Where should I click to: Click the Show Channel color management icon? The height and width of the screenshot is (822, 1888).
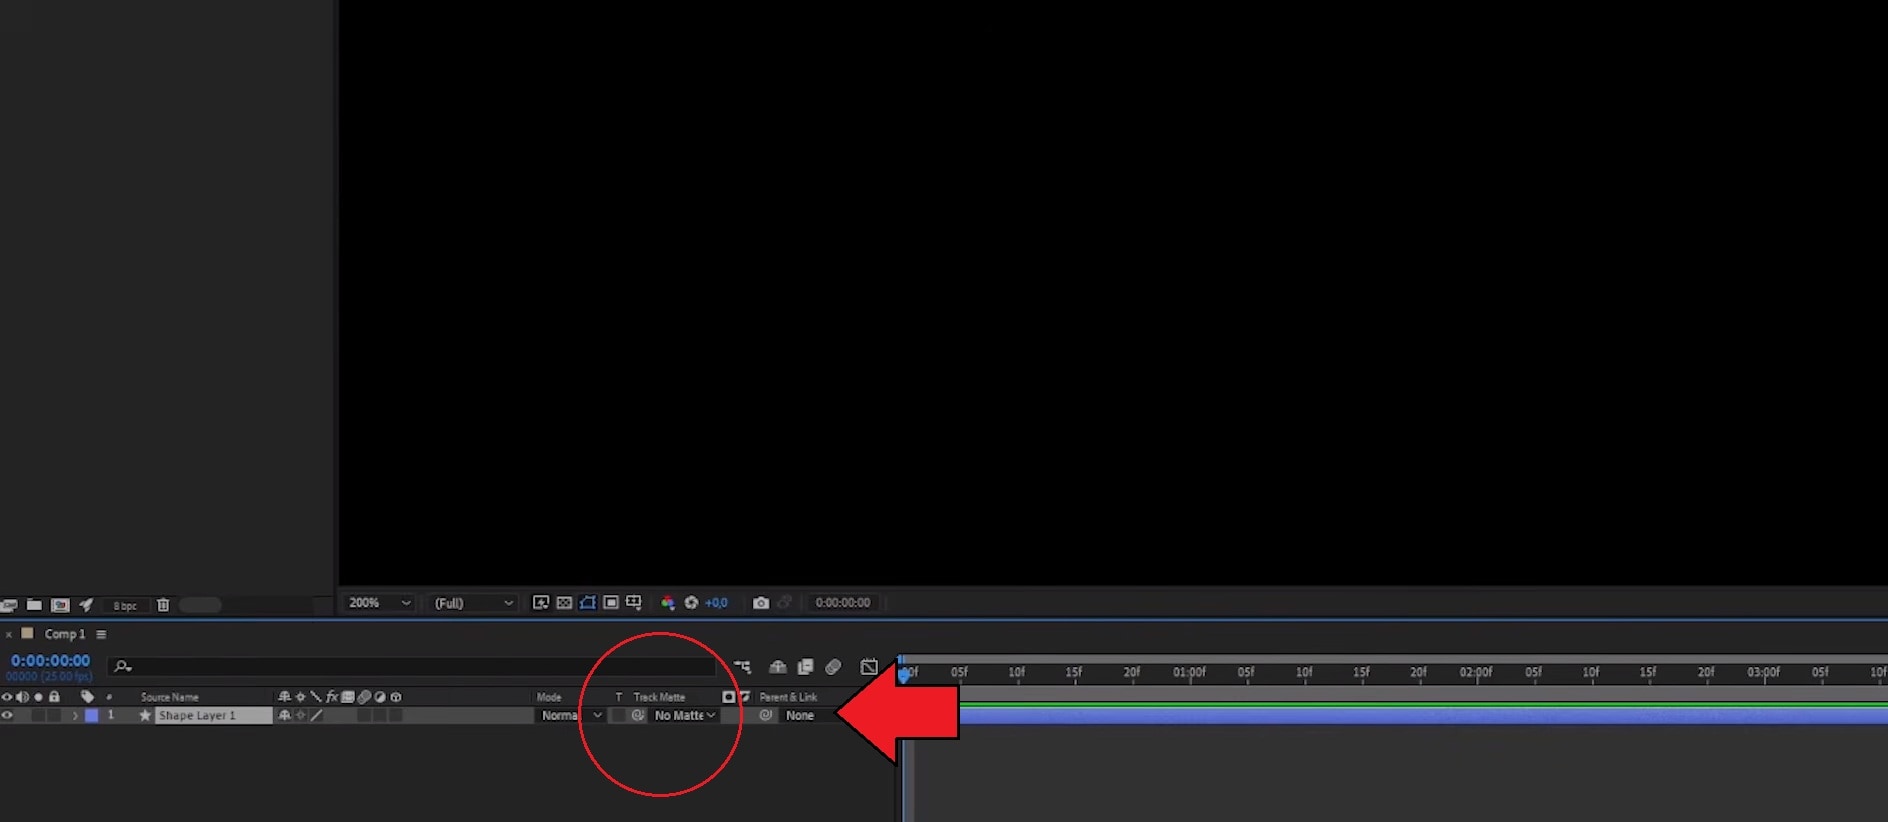(x=668, y=602)
